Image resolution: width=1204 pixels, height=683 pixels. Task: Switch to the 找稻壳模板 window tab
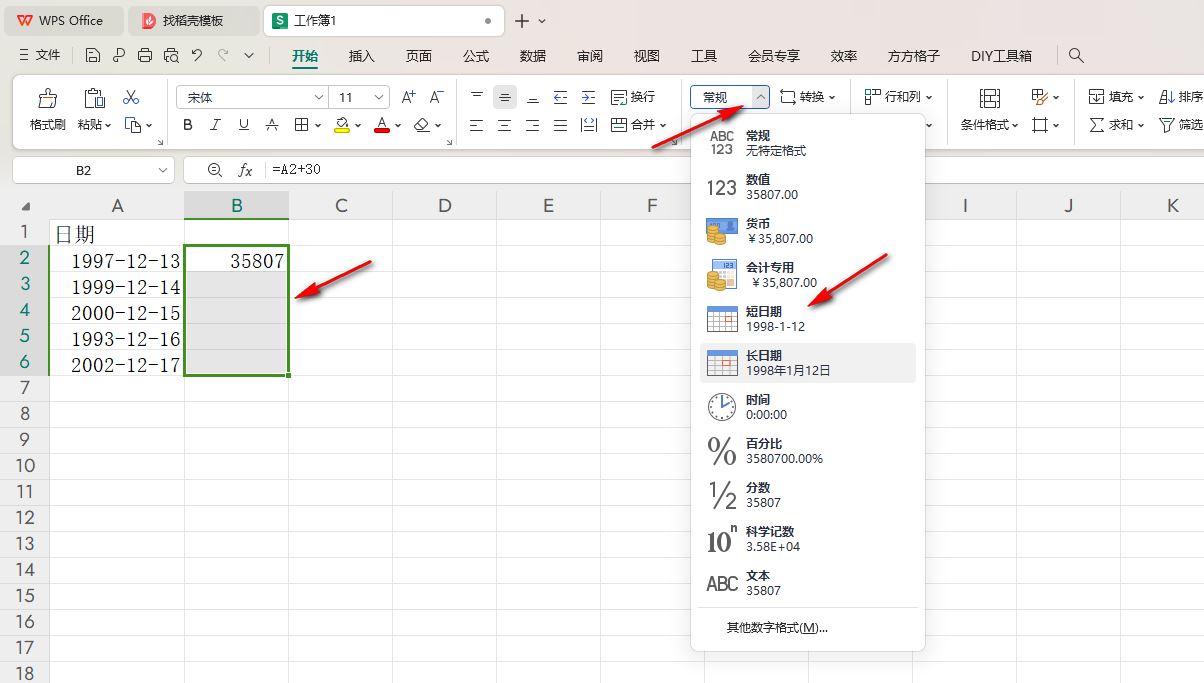[x=194, y=20]
